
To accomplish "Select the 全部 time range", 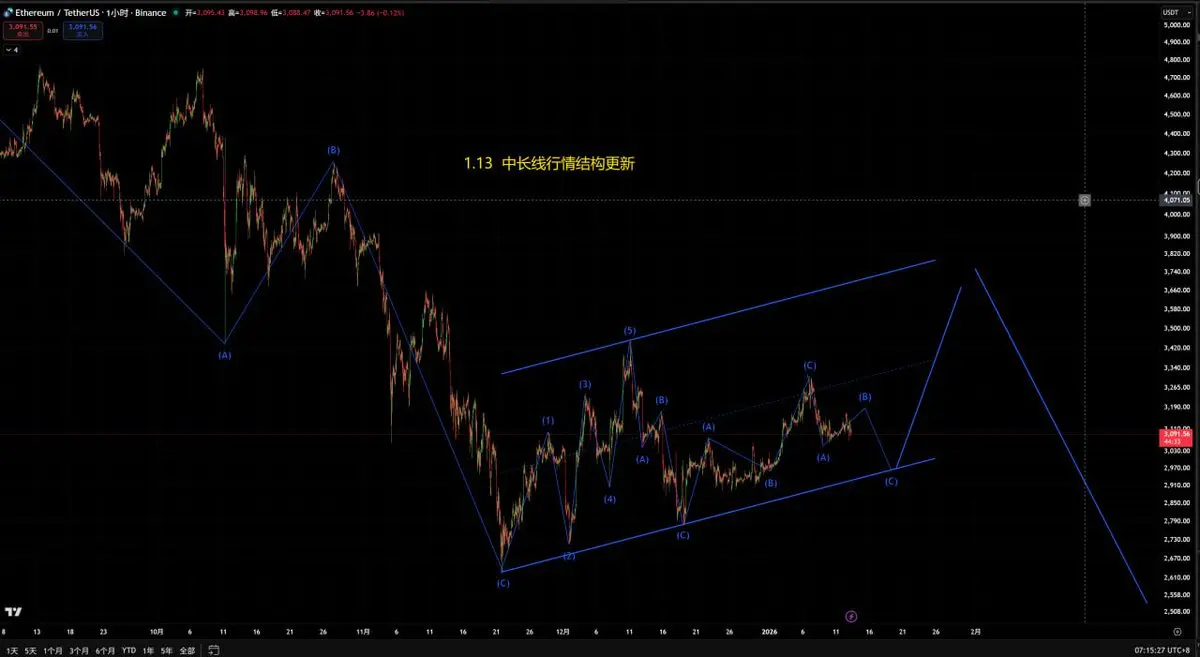I will [187, 650].
